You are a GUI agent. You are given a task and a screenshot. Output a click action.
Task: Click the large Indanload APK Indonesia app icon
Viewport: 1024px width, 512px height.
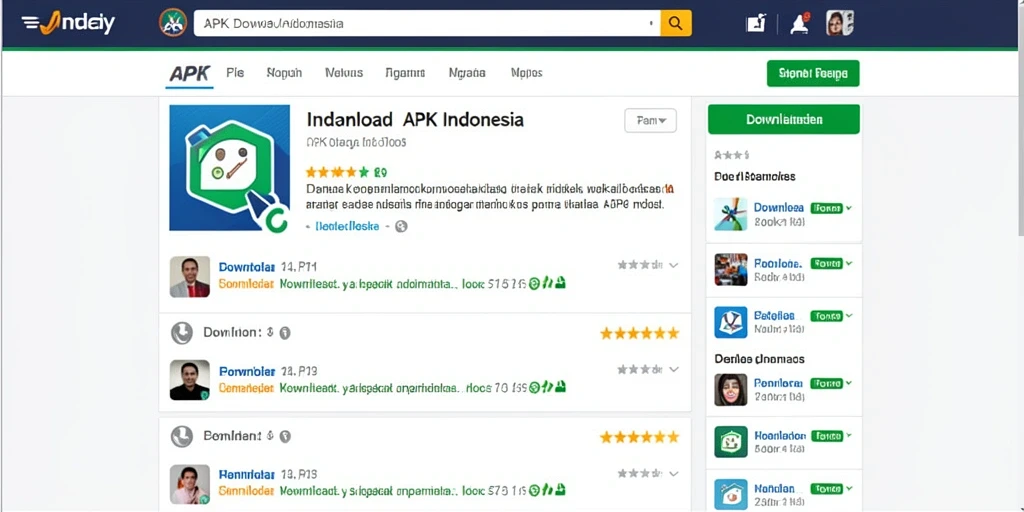click(229, 168)
